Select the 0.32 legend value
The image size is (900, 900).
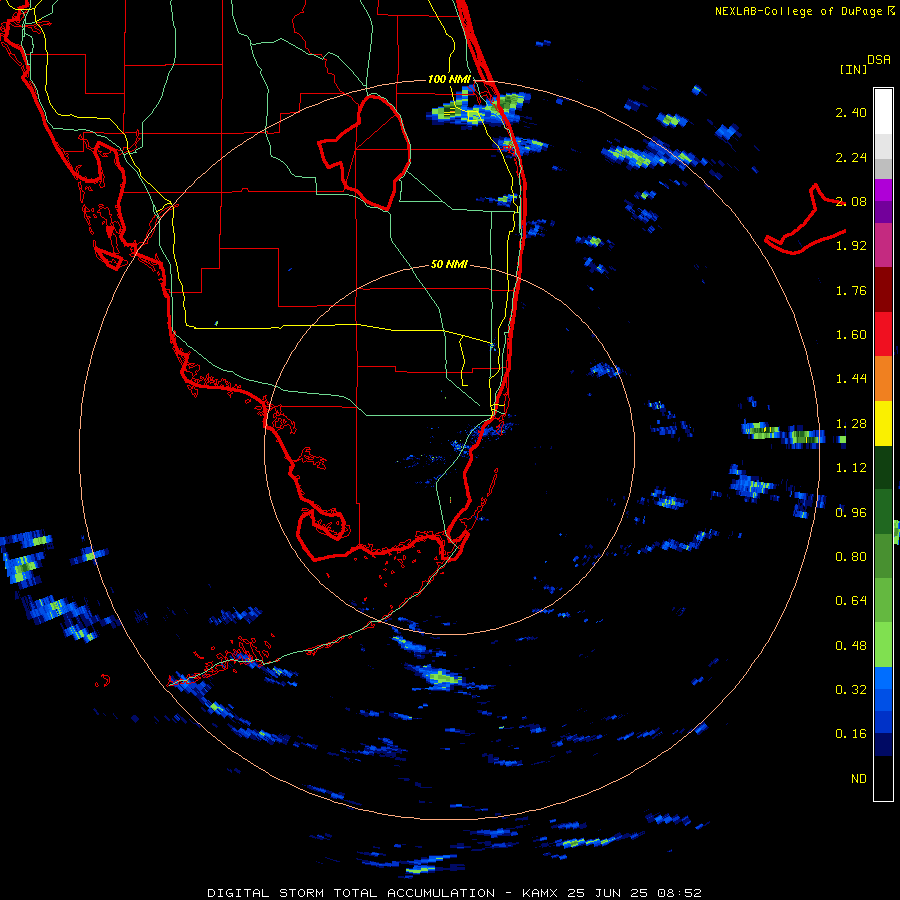click(x=851, y=690)
